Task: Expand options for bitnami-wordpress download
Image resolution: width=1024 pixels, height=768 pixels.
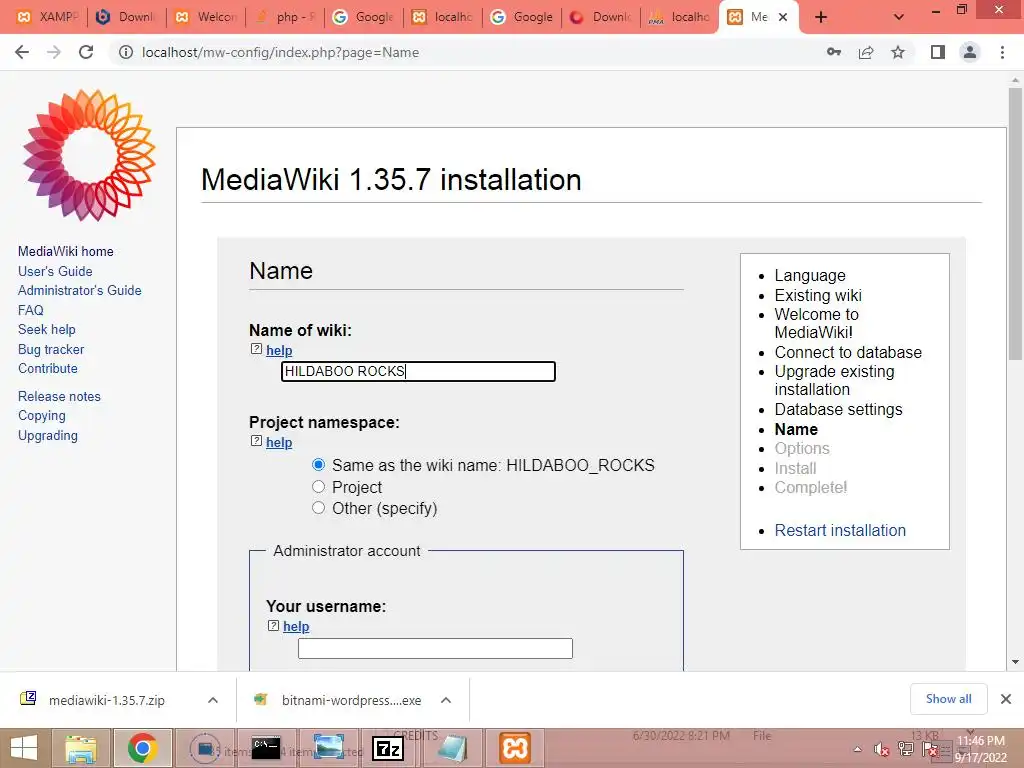Action: click(x=446, y=700)
